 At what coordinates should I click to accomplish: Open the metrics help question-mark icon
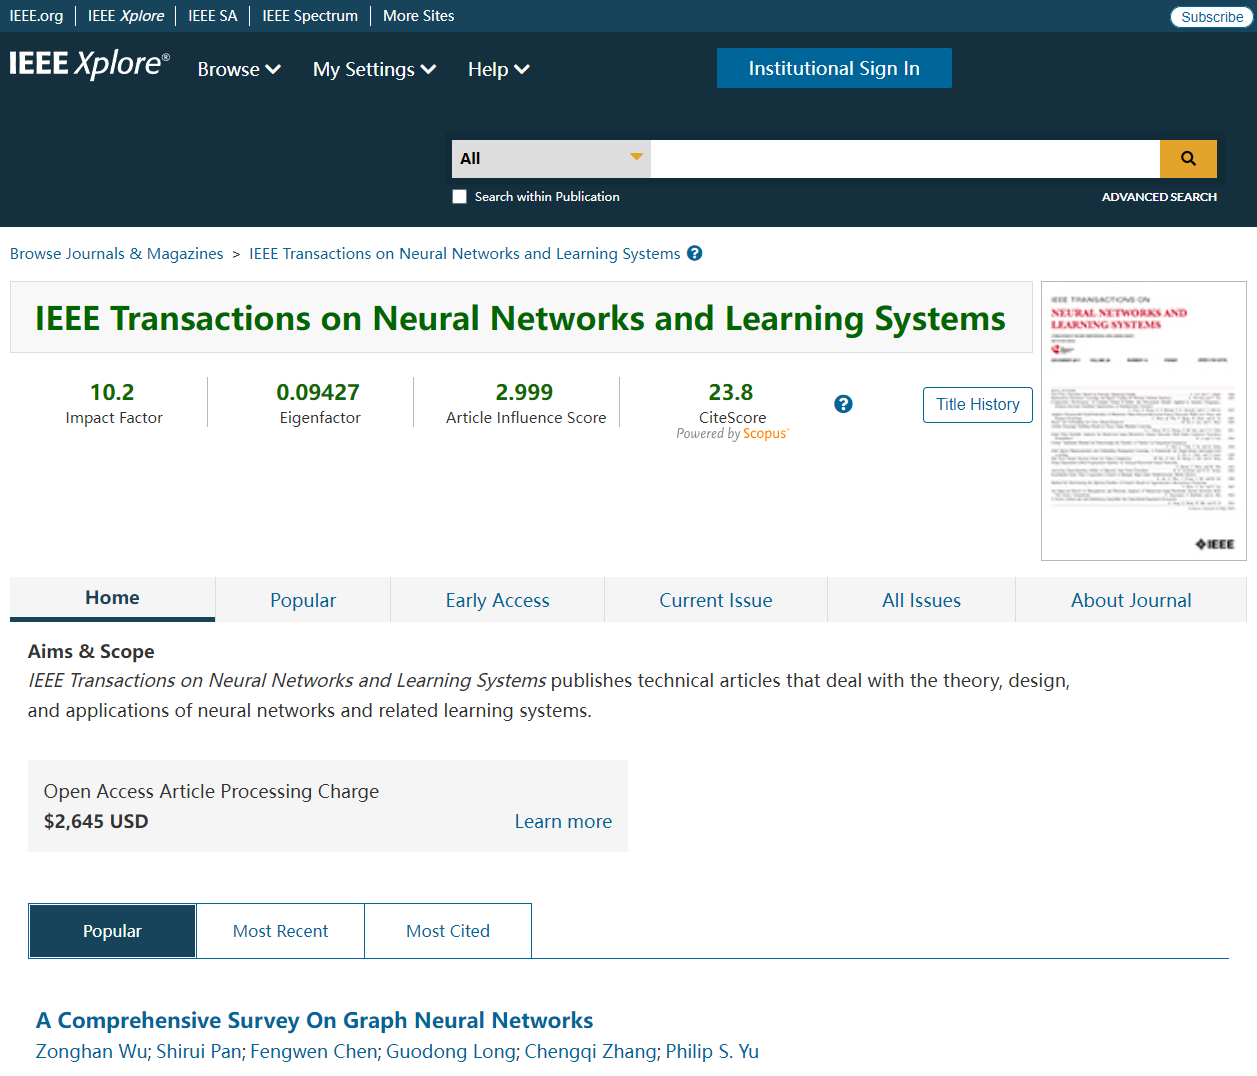pos(843,404)
